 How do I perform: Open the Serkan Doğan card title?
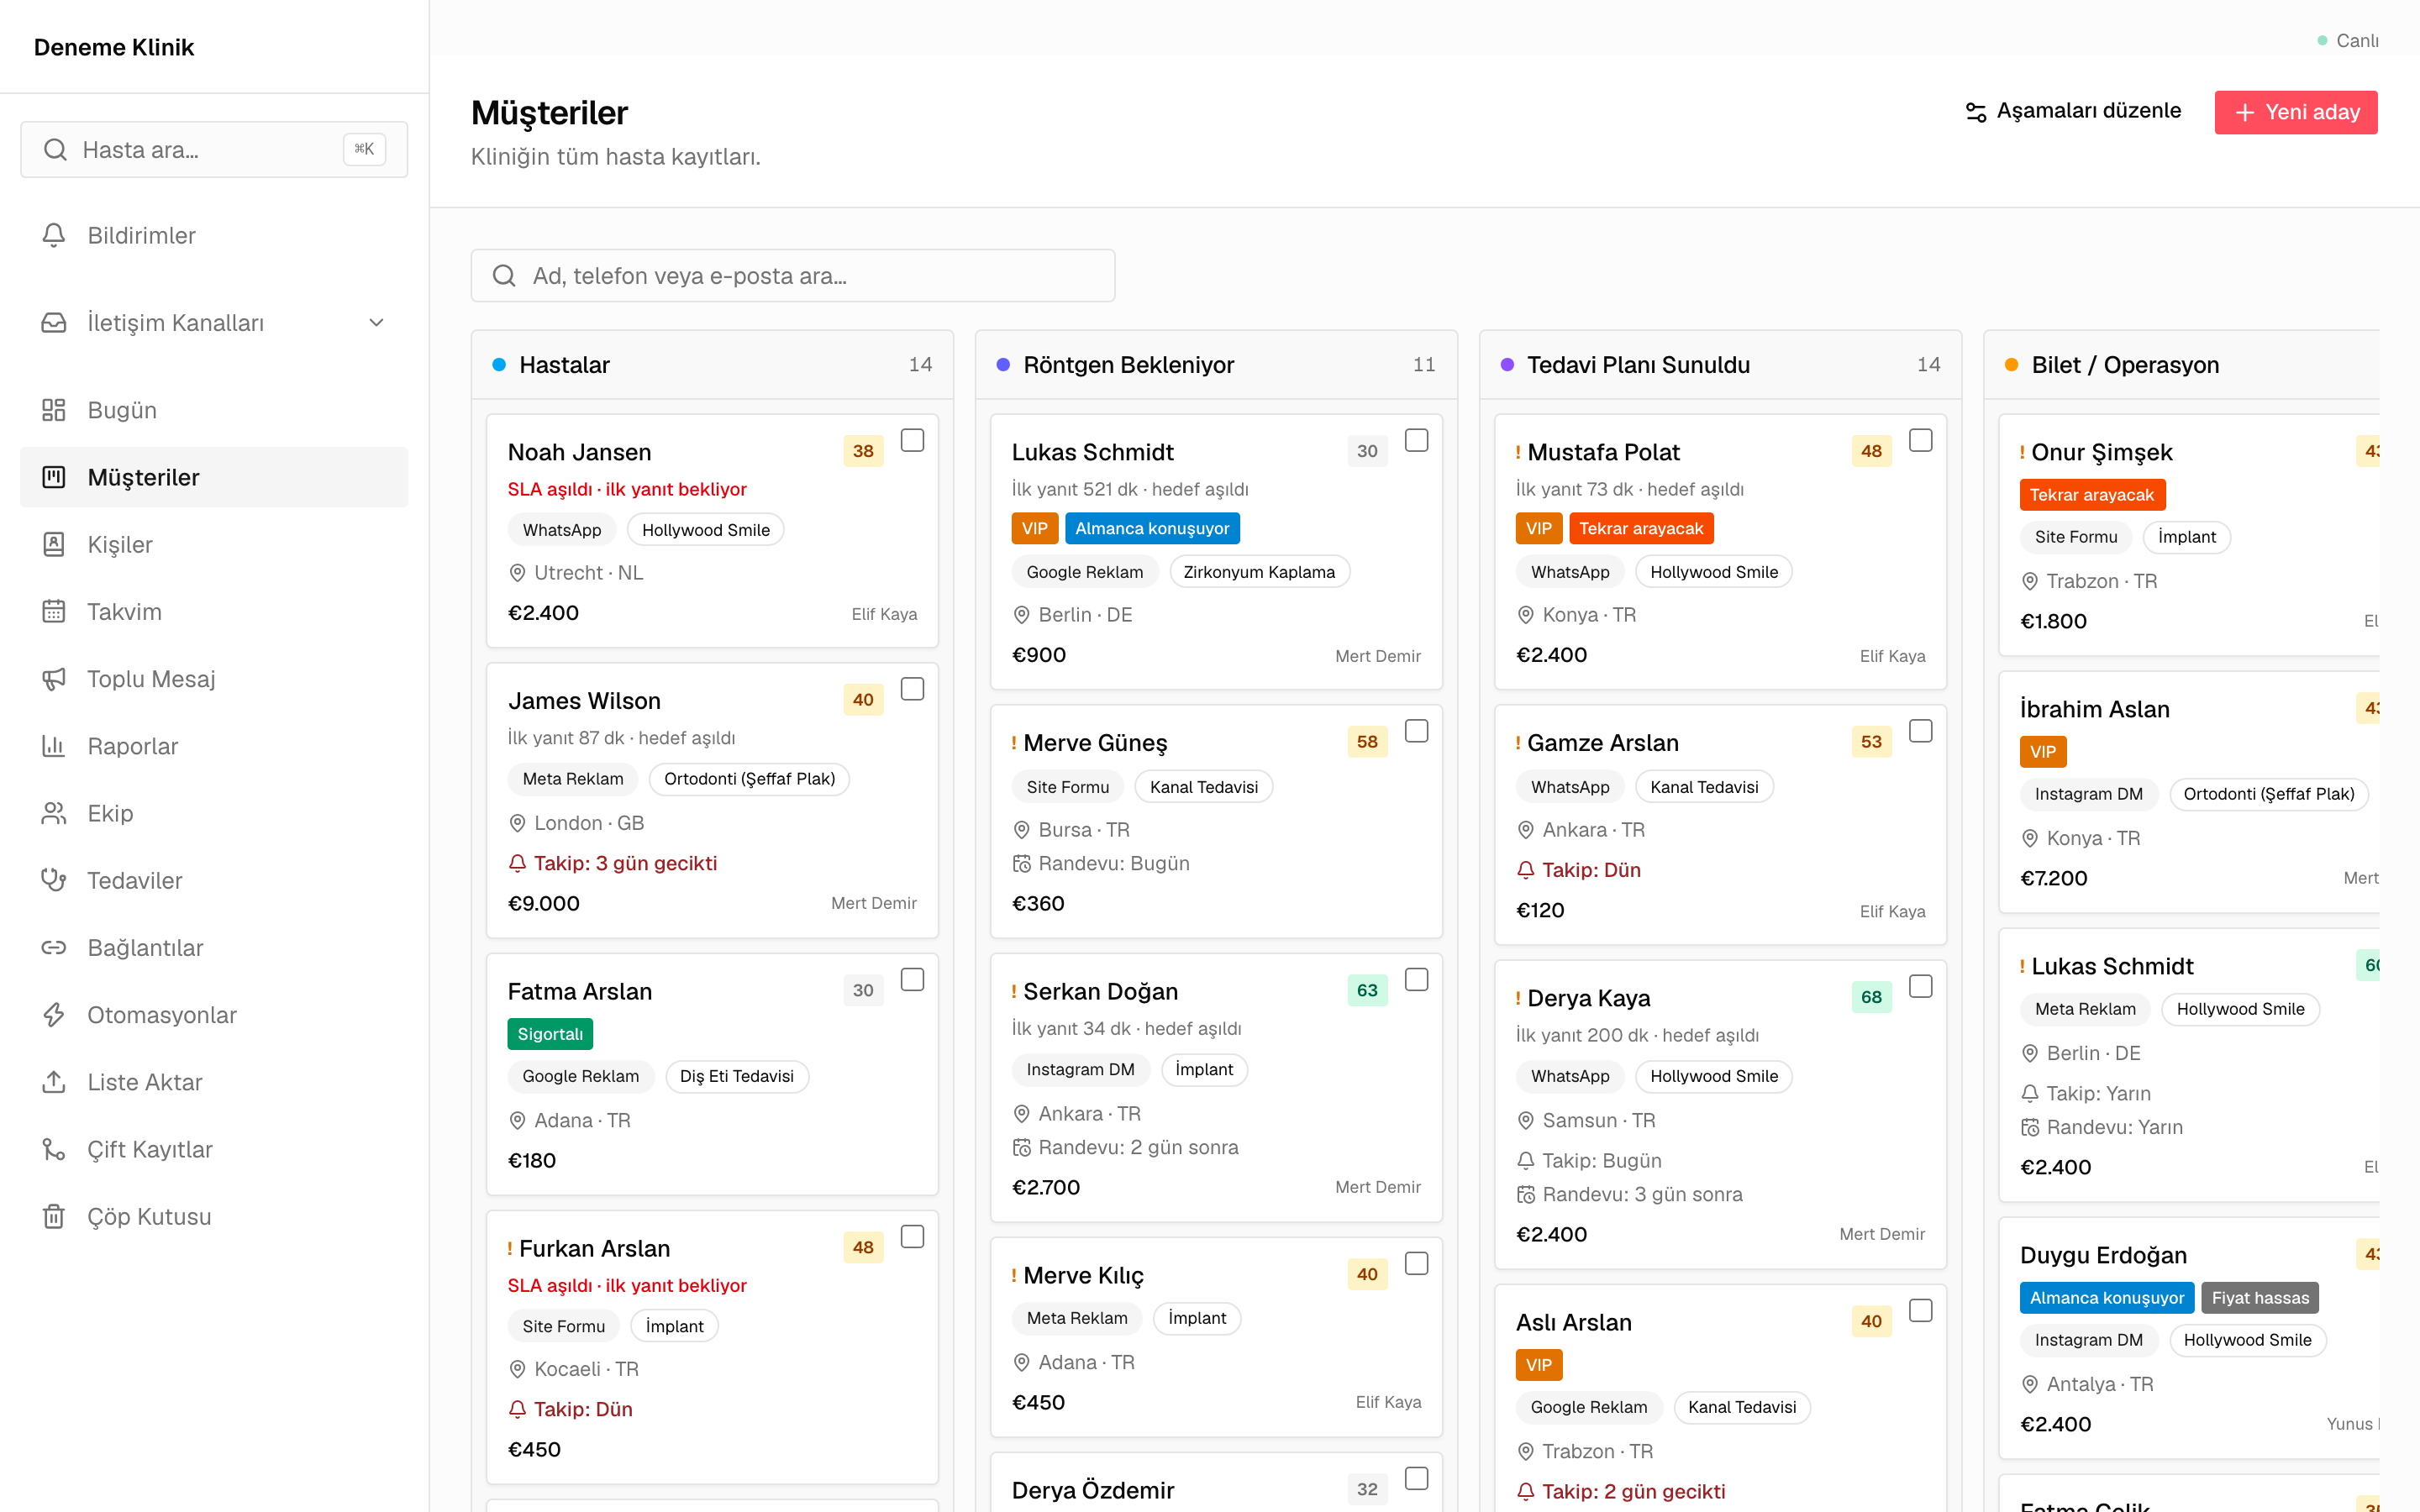click(1100, 991)
